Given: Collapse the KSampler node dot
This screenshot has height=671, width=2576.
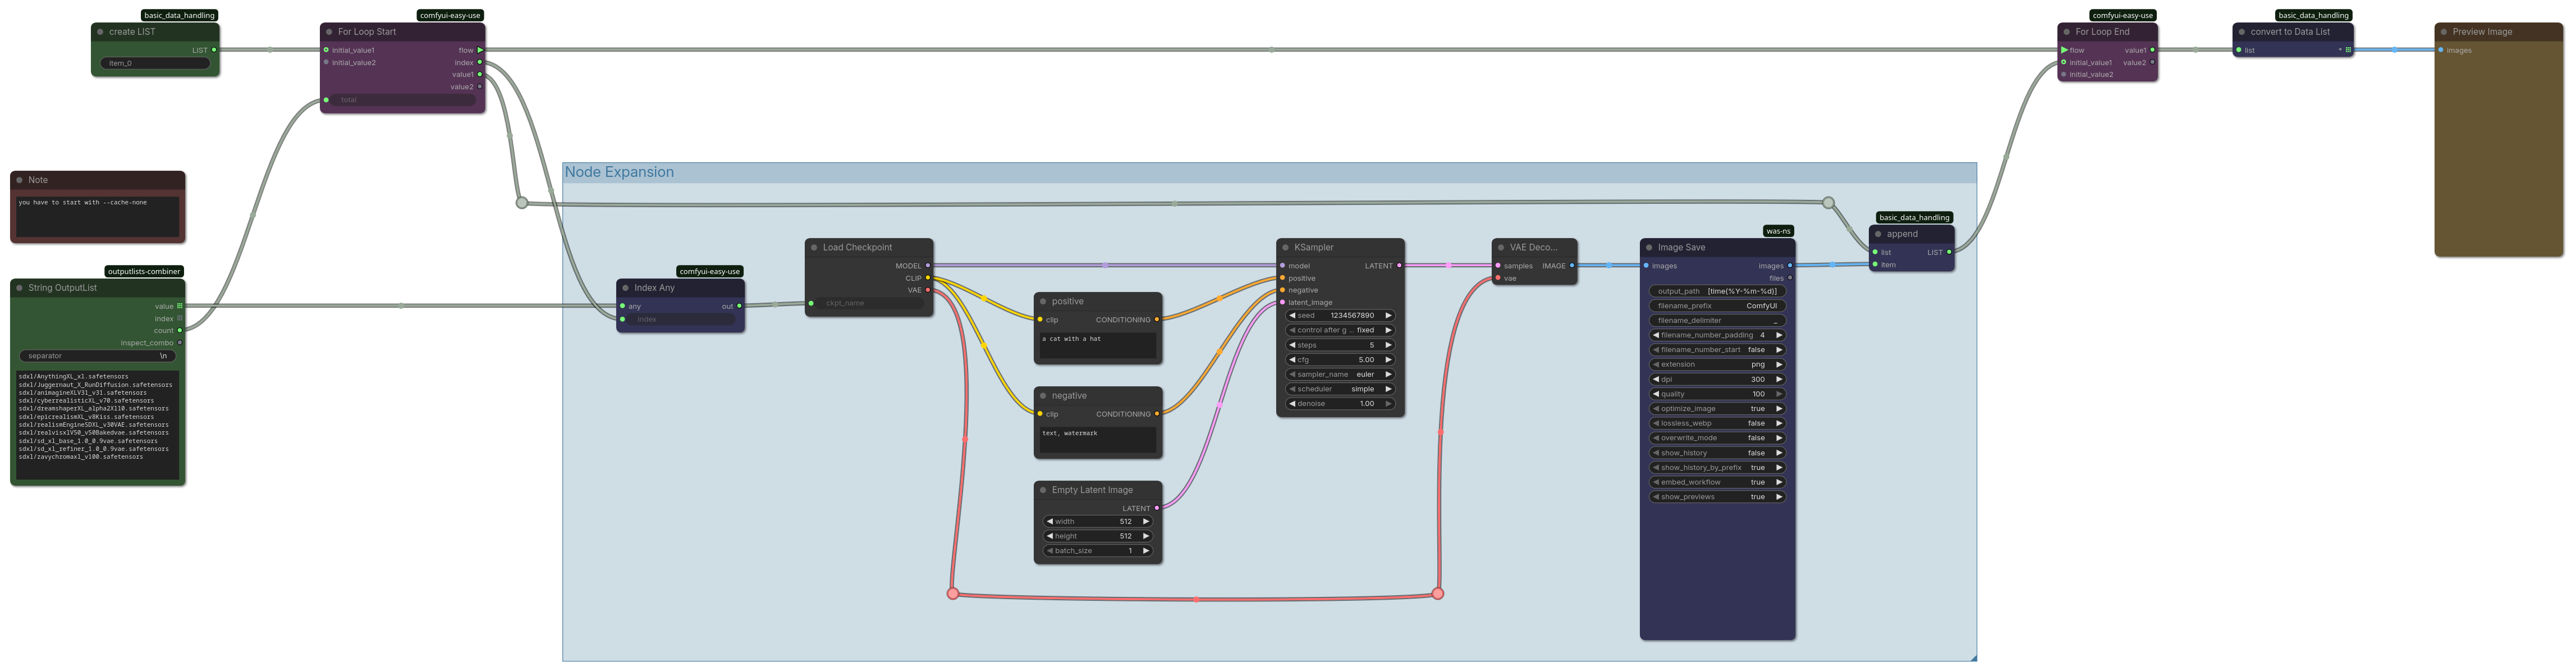Looking at the screenshot, I should pos(1285,247).
